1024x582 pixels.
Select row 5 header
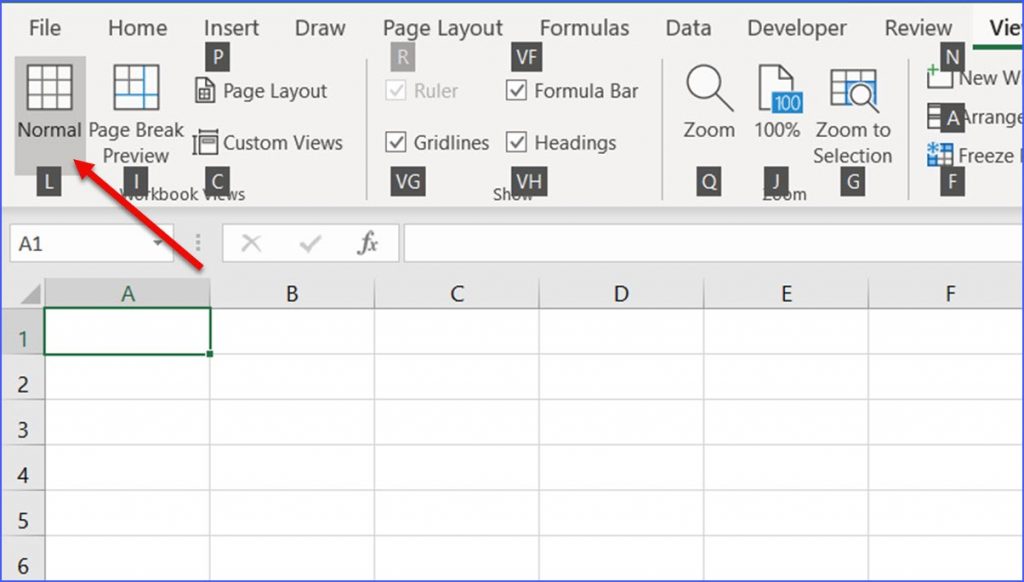tap(23, 513)
